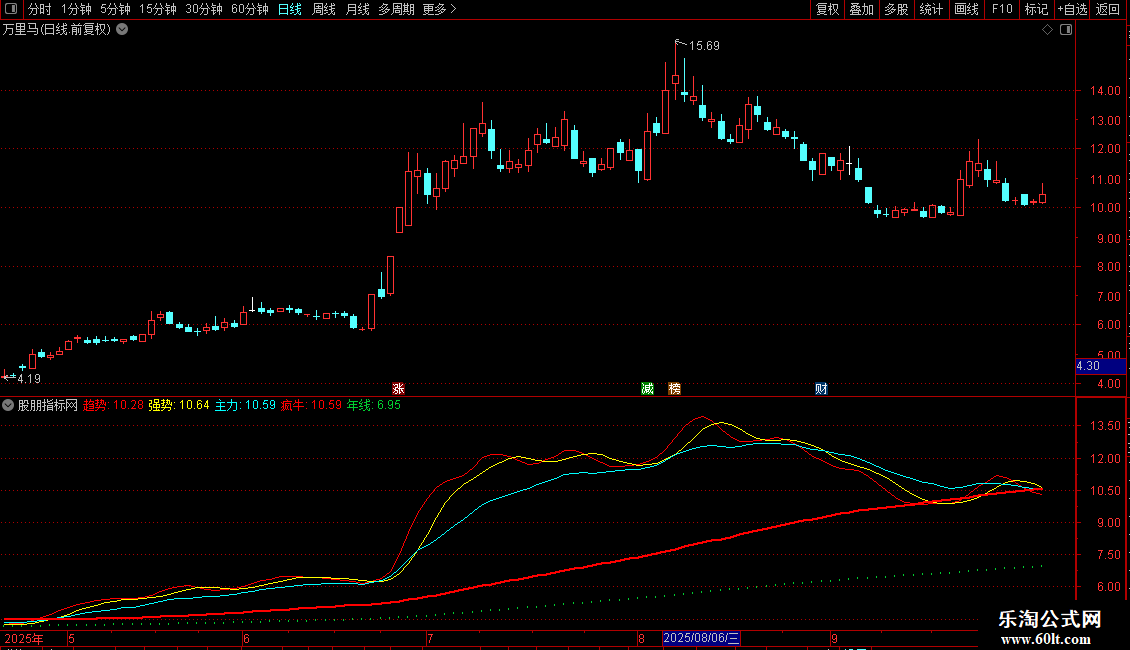Image resolution: width=1130 pixels, height=650 pixels.
Task: Open the 画线 drawing tools
Action: pos(966,9)
